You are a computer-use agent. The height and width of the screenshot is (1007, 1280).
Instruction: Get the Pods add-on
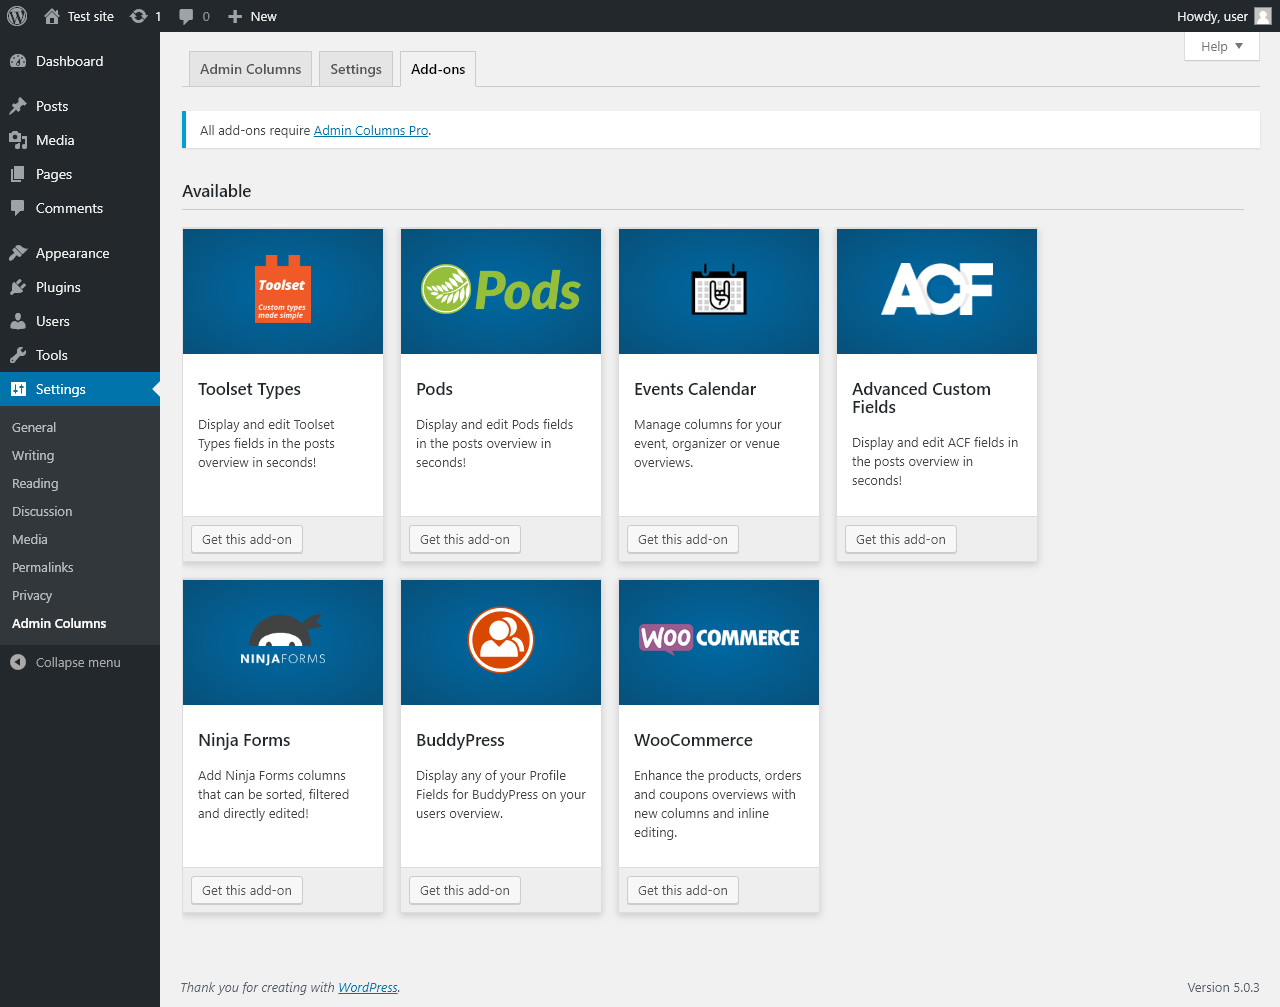[x=465, y=539]
